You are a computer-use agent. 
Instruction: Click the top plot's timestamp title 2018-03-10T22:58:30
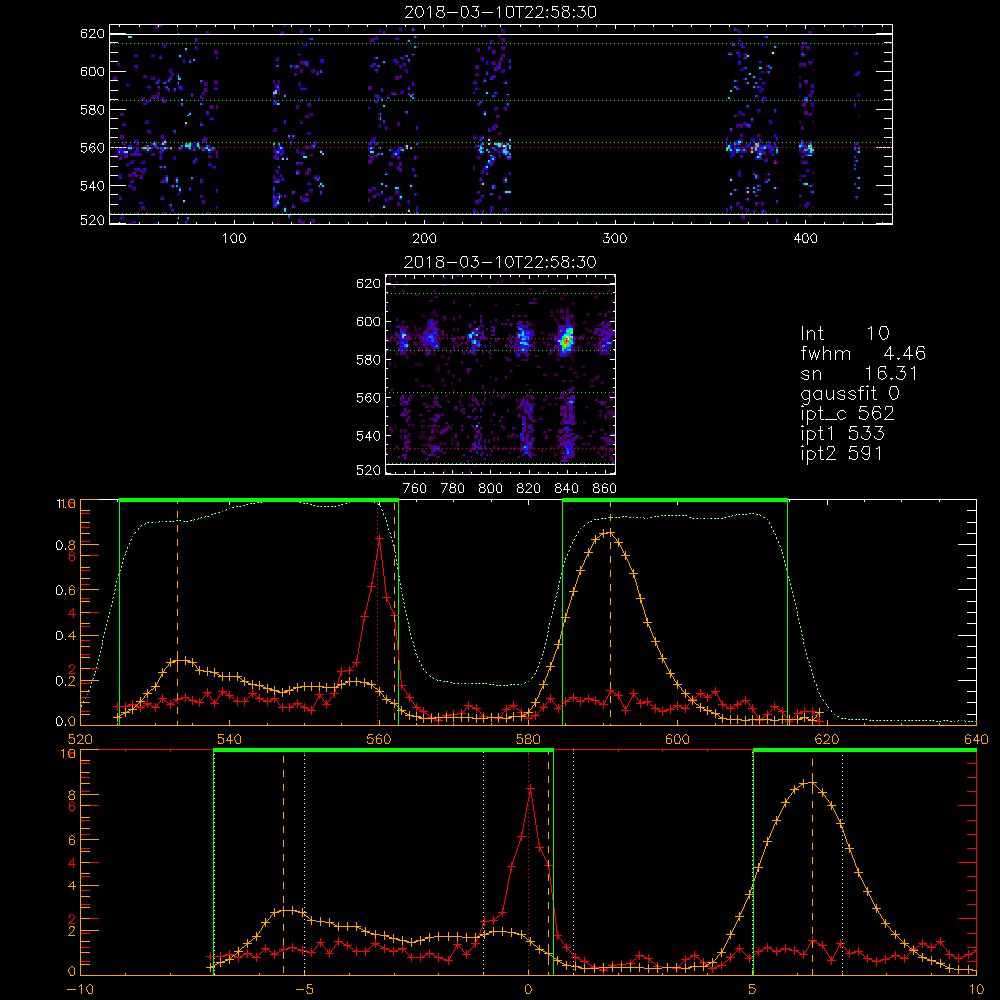click(500, 12)
